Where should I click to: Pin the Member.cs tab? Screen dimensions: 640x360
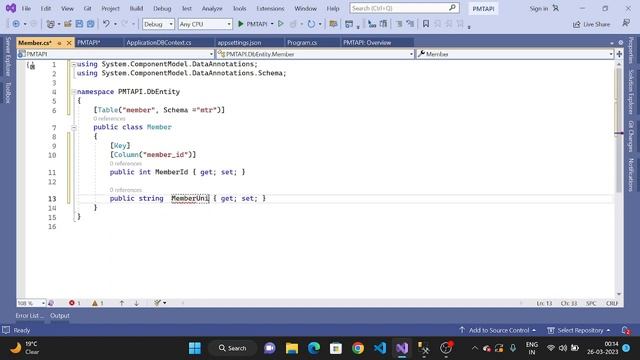click(60, 43)
